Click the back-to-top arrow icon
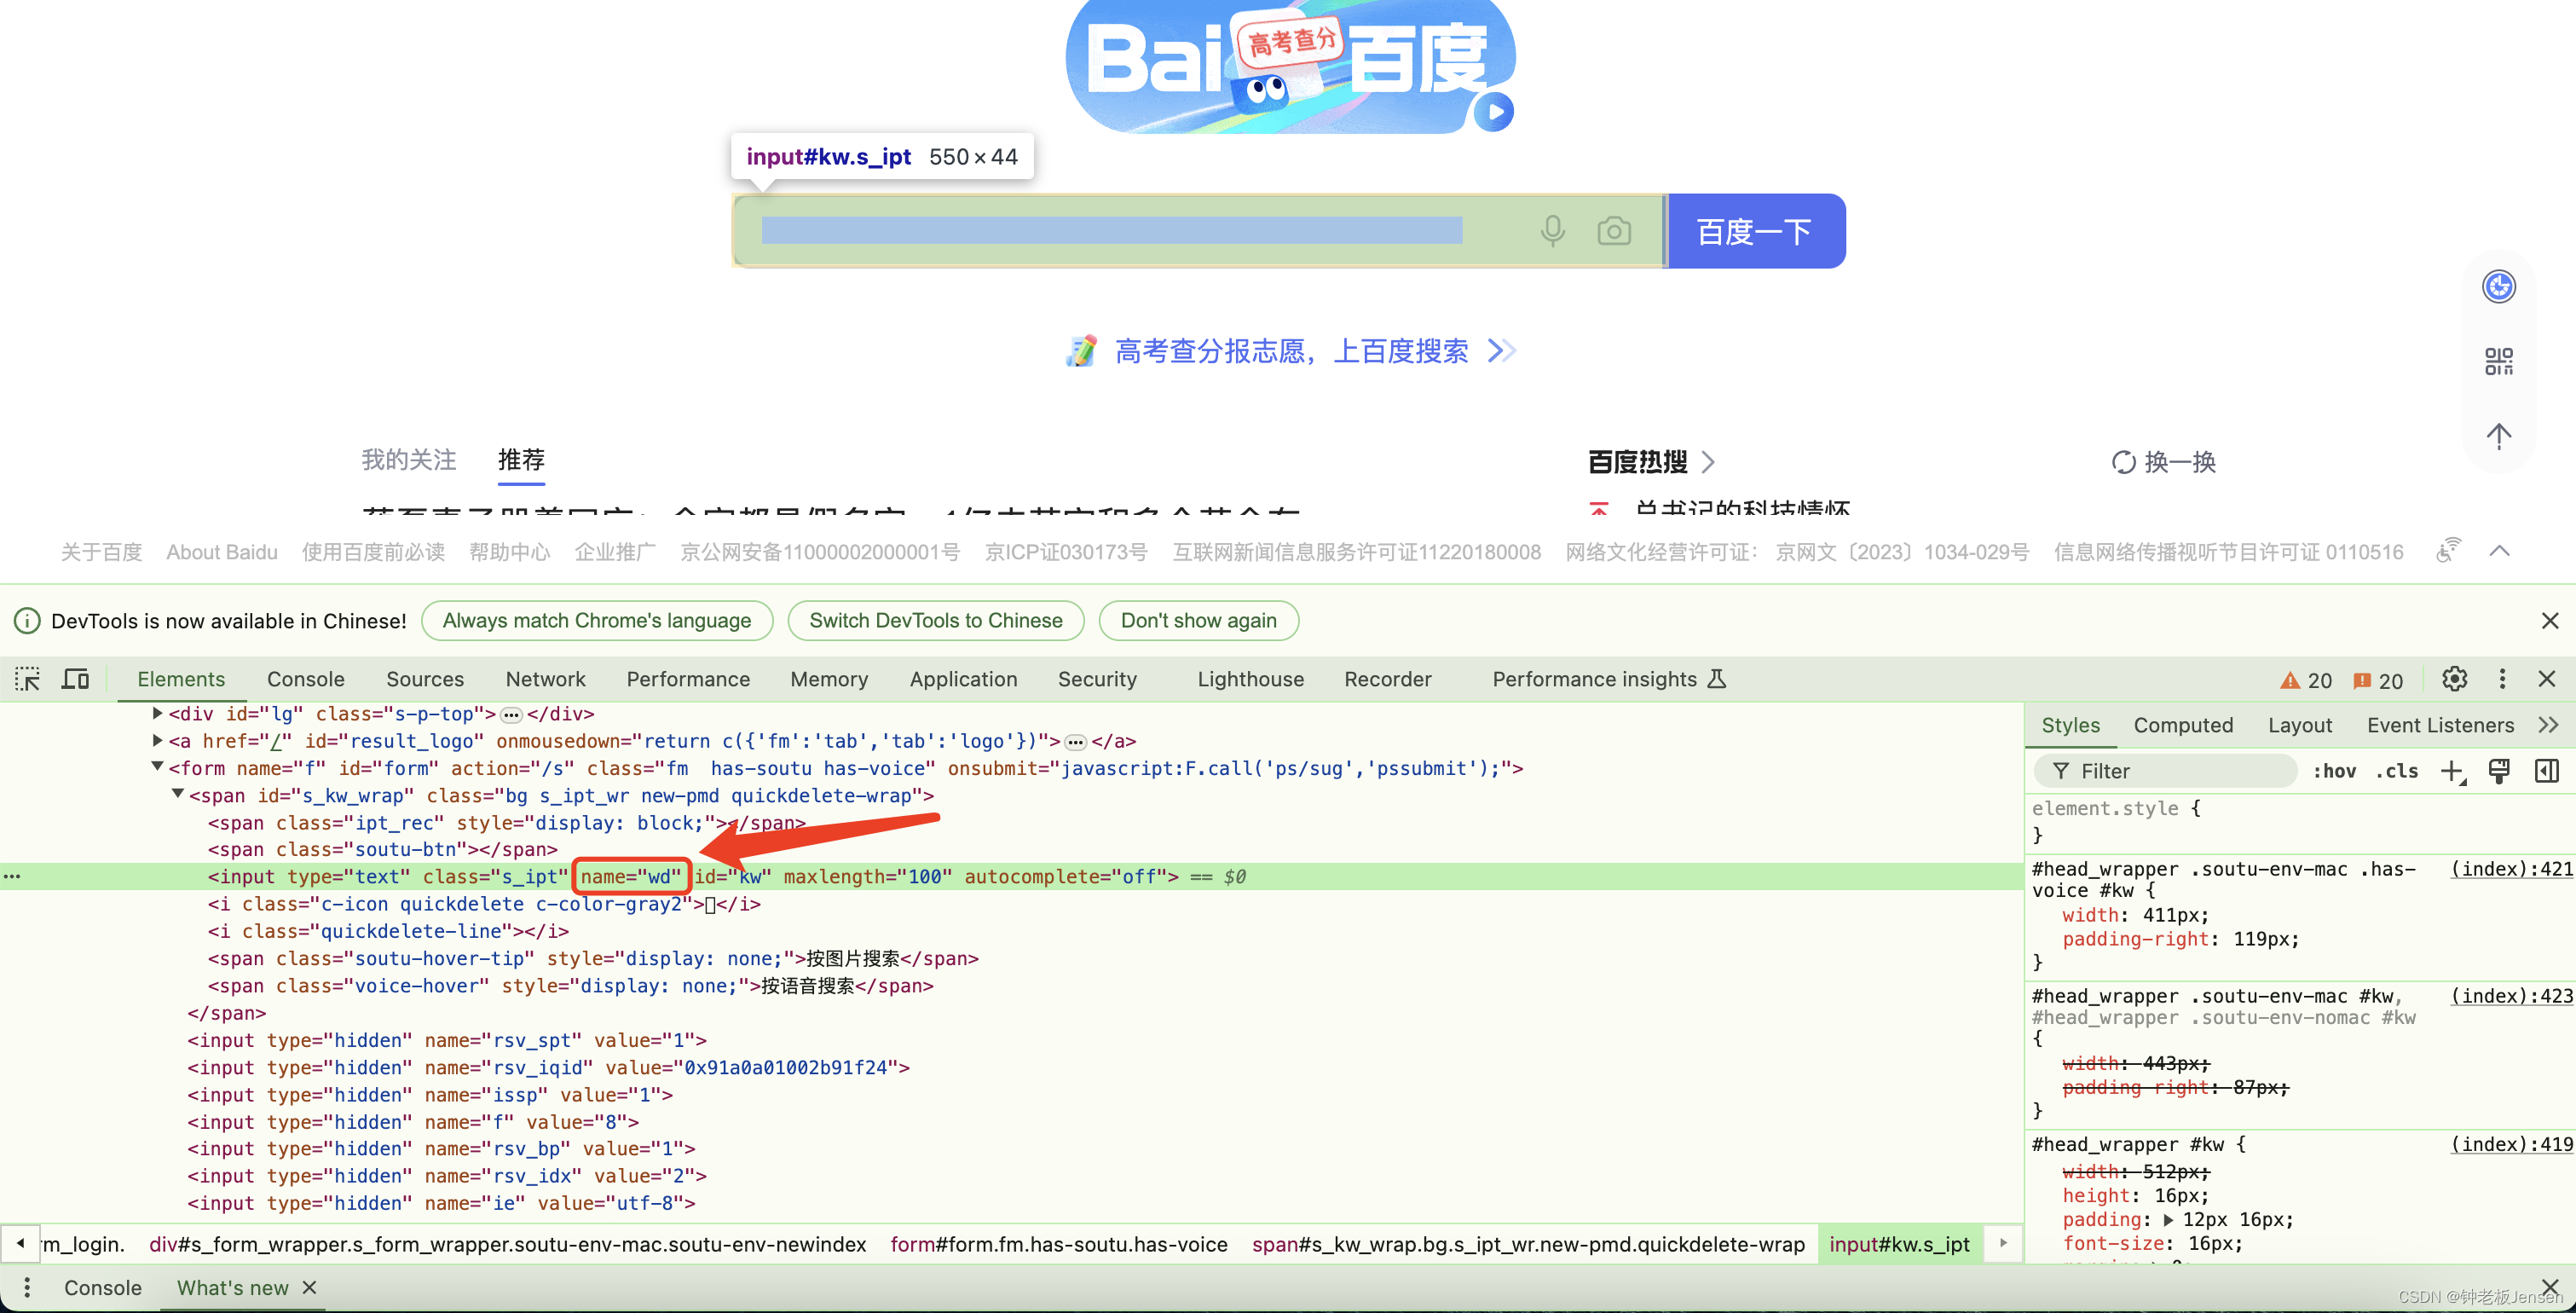2576x1313 pixels. click(x=2499, y=436)
